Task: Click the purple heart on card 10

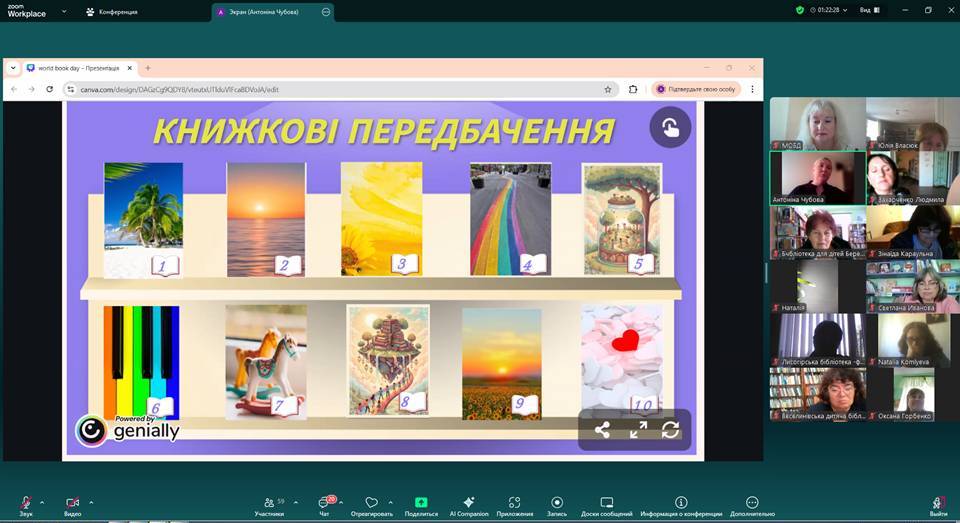Action: (625, 341)
